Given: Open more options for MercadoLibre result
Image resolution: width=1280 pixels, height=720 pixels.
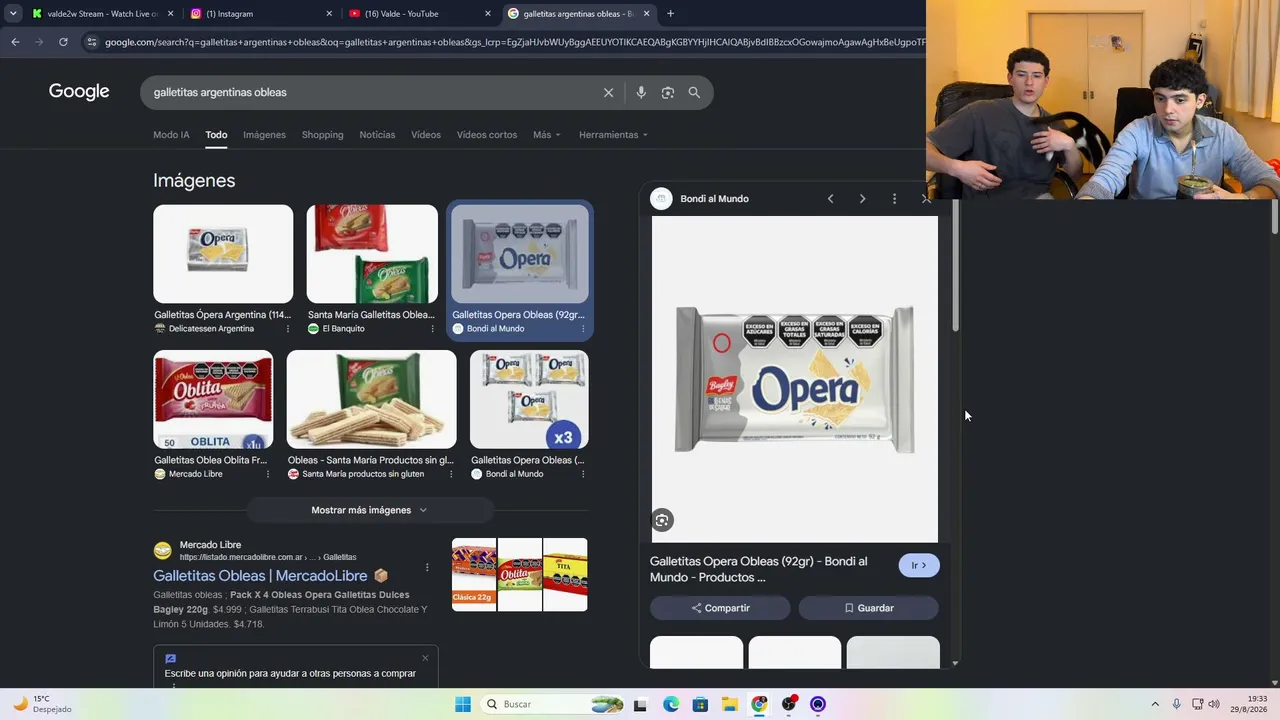Looking at the screenshot, I should [427, 568].
